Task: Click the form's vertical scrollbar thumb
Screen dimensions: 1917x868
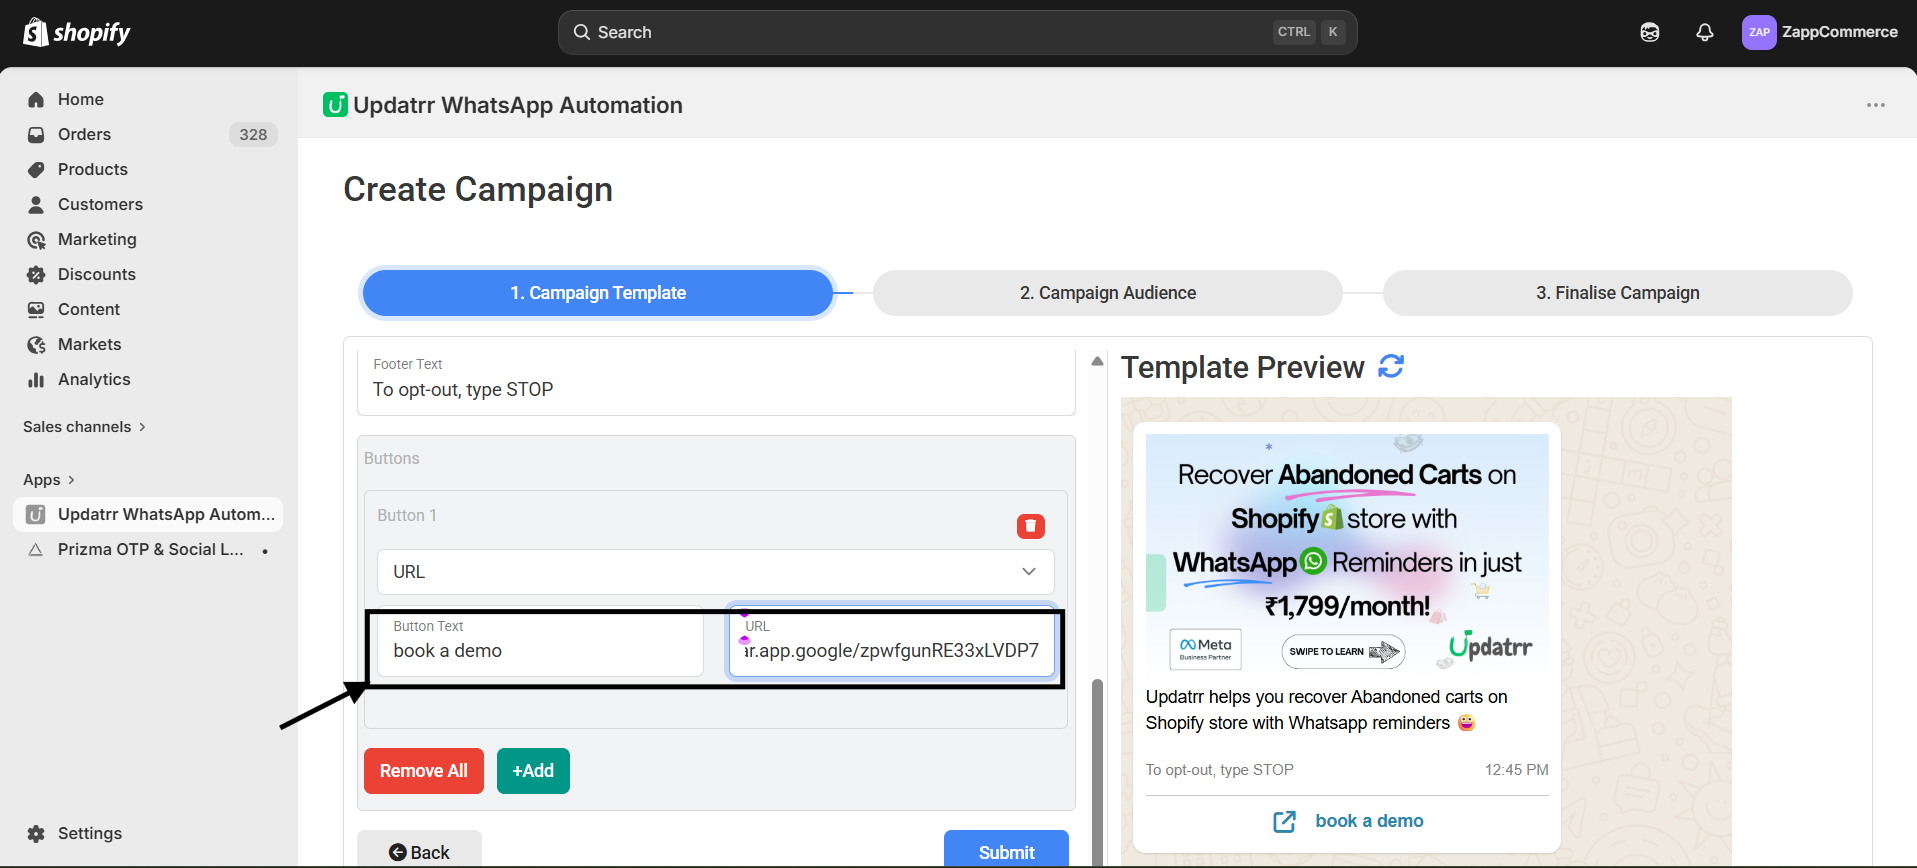Action: pyautogui.click(x=1097, y=770)
